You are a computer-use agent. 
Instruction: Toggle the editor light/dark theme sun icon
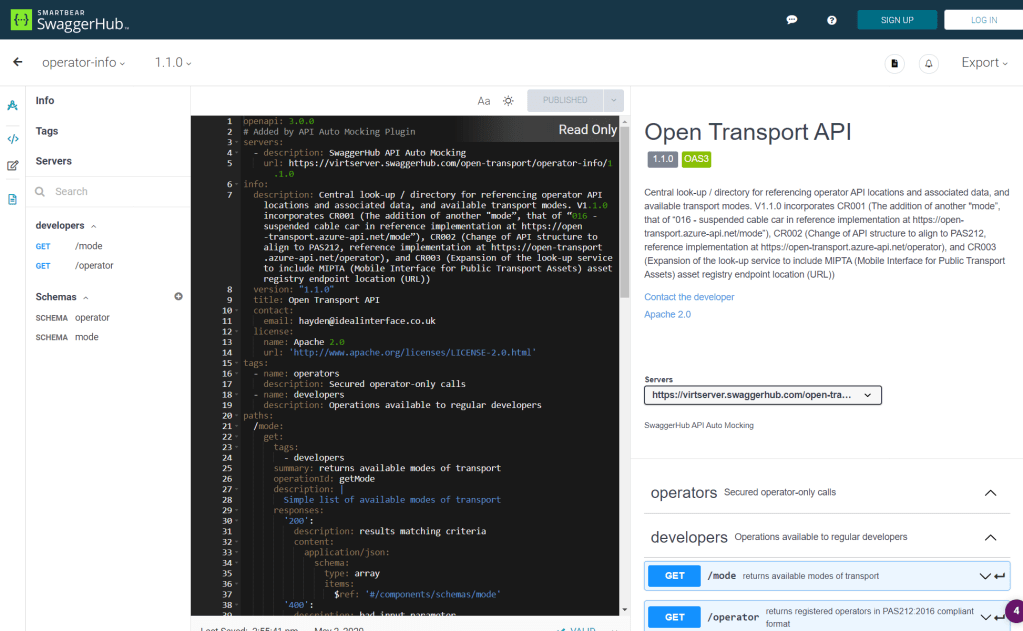pyautogui.click(x=508, y=101)
